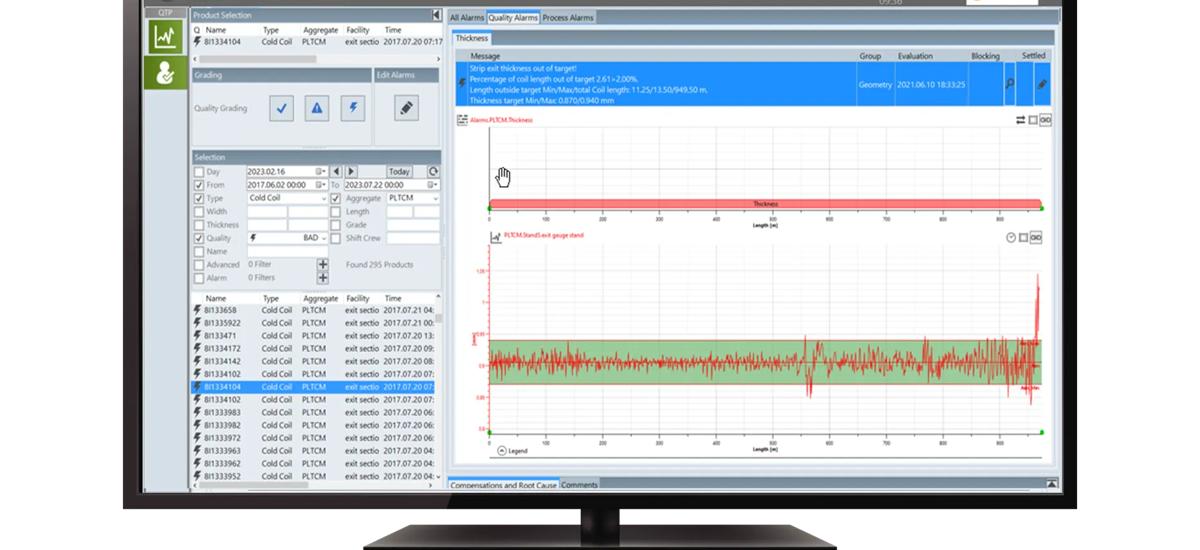The image size is (1200, 550).
Task: Sort alarms by Group column header
Action: click(x=870, y=56)
